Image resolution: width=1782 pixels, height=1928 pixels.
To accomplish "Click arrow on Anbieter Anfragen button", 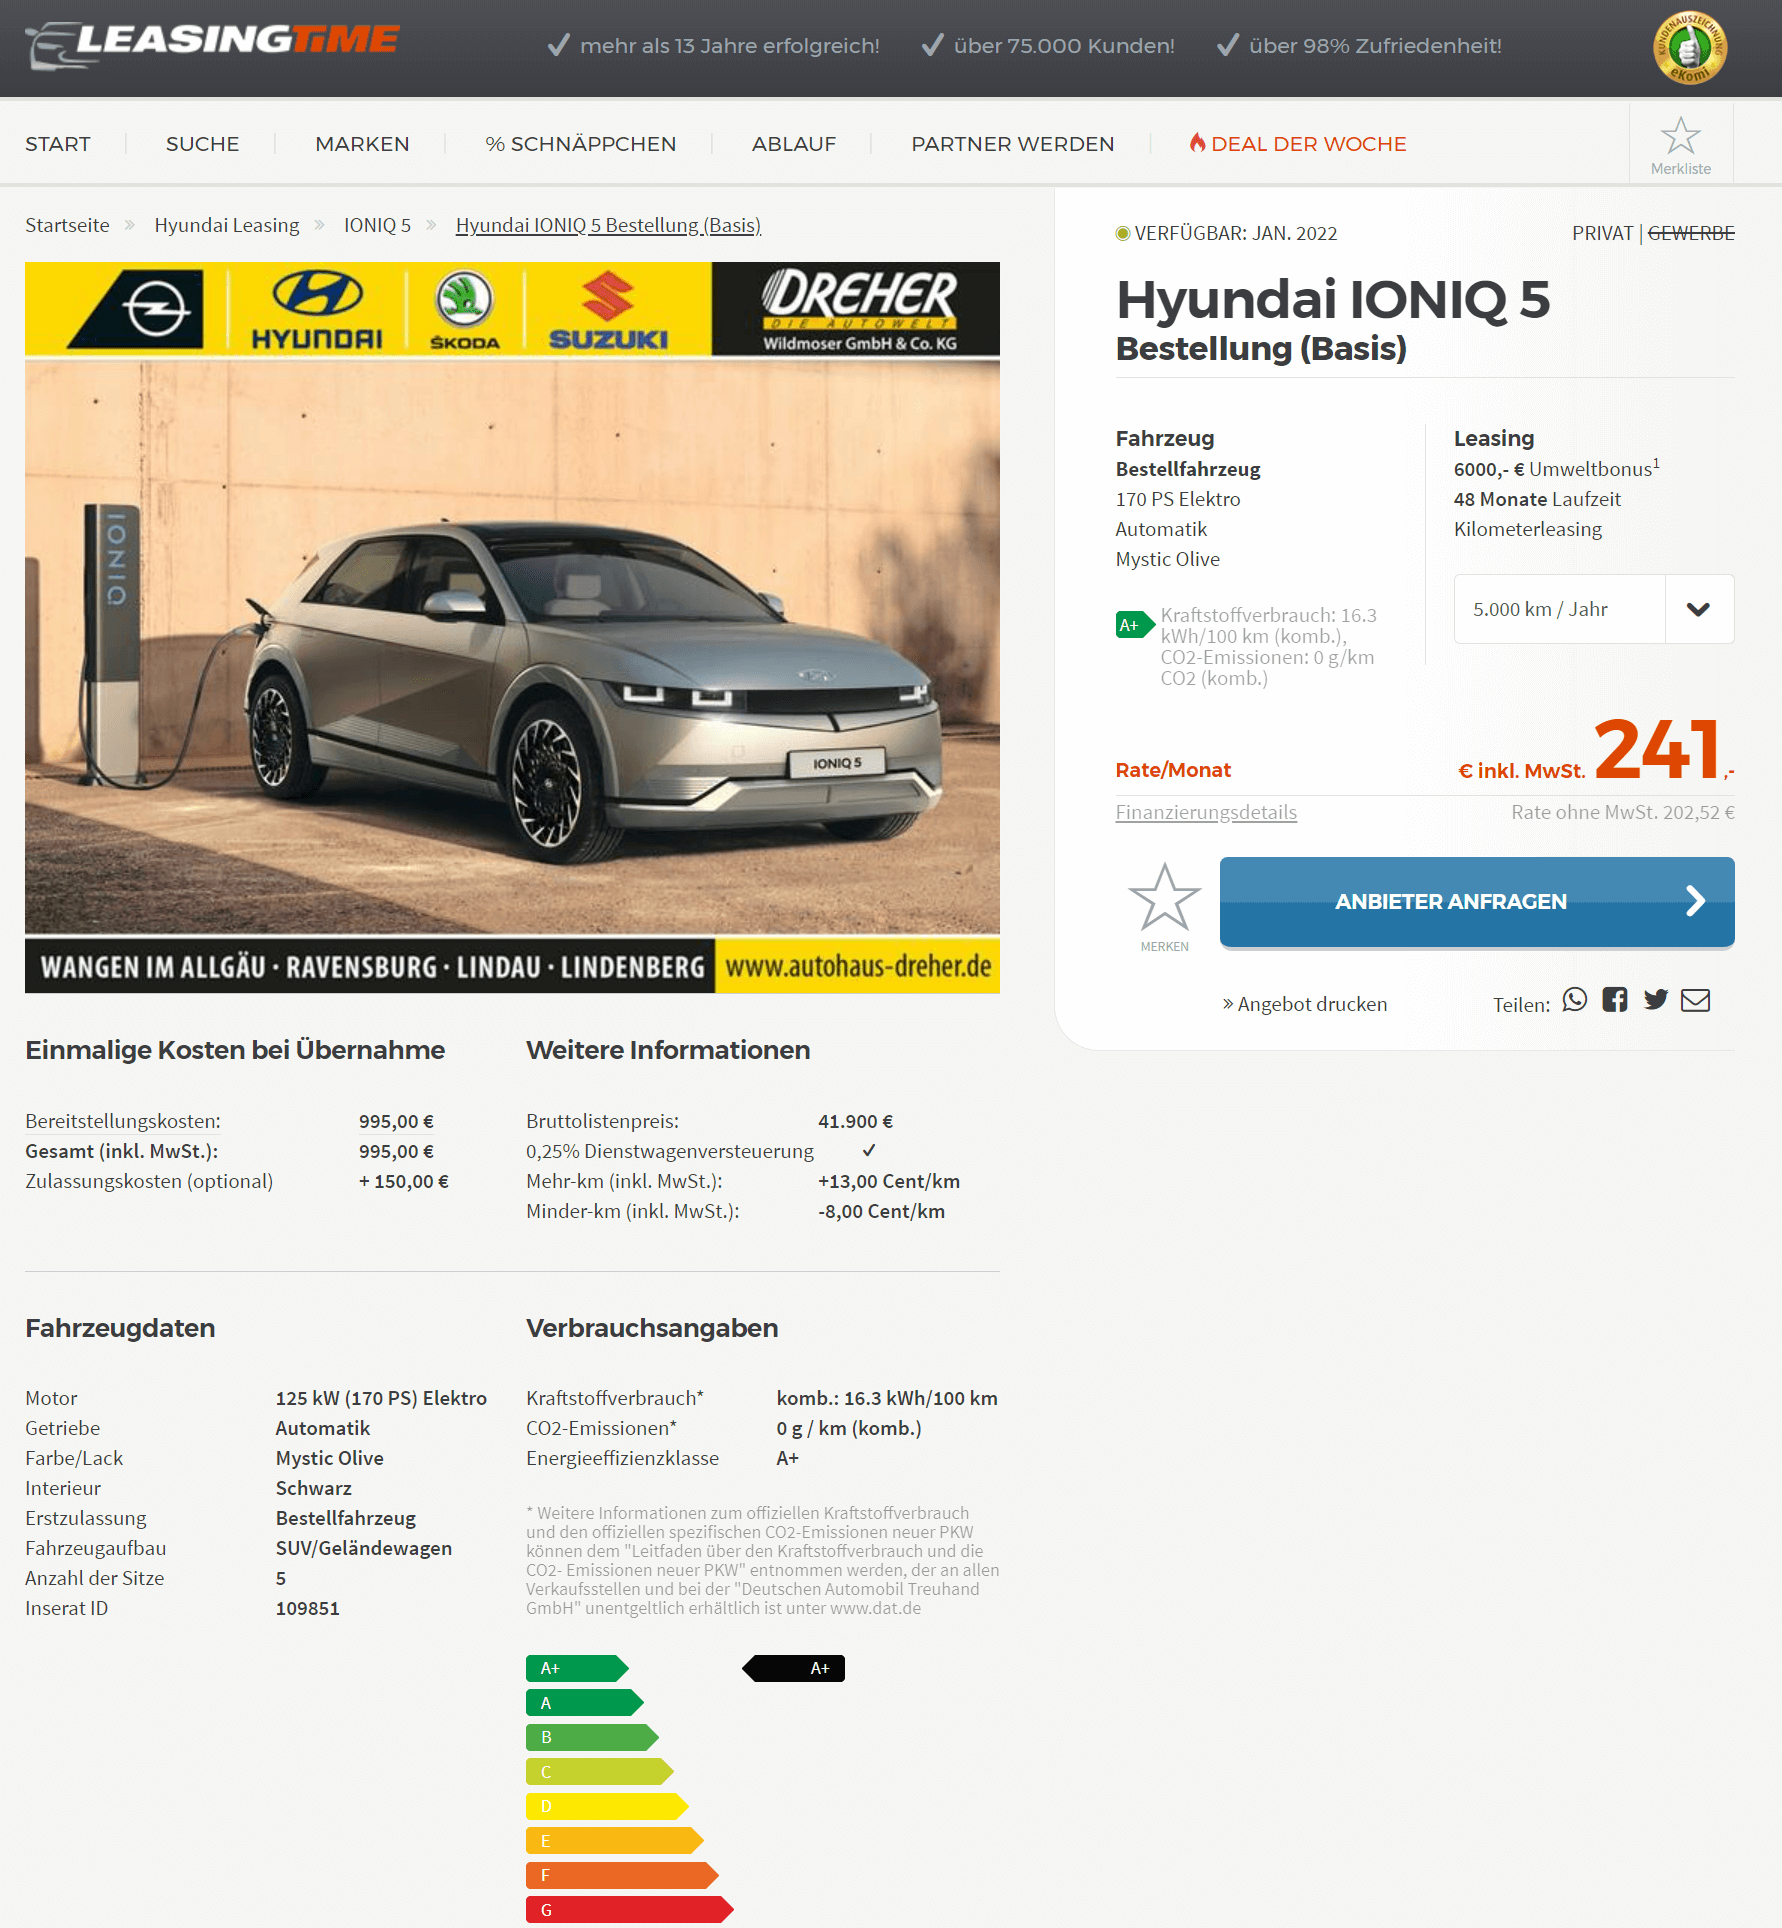I will [1695, 901].
